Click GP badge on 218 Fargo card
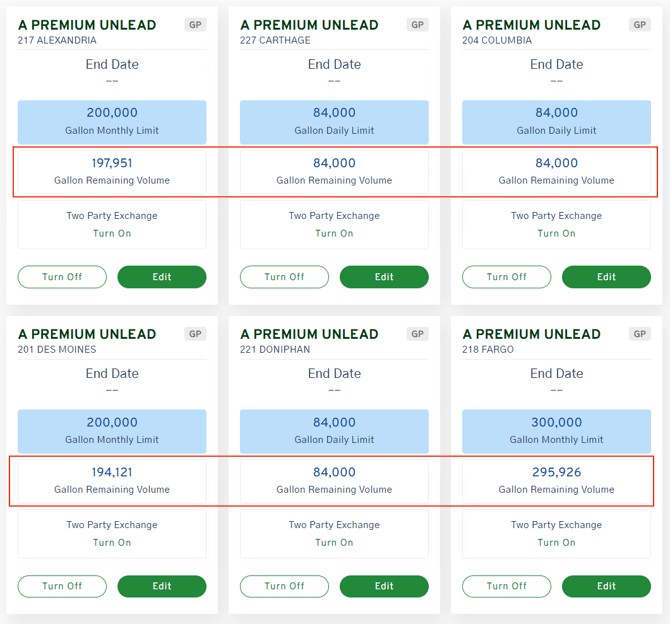This screenshot has width=670, height=624. 640,334
